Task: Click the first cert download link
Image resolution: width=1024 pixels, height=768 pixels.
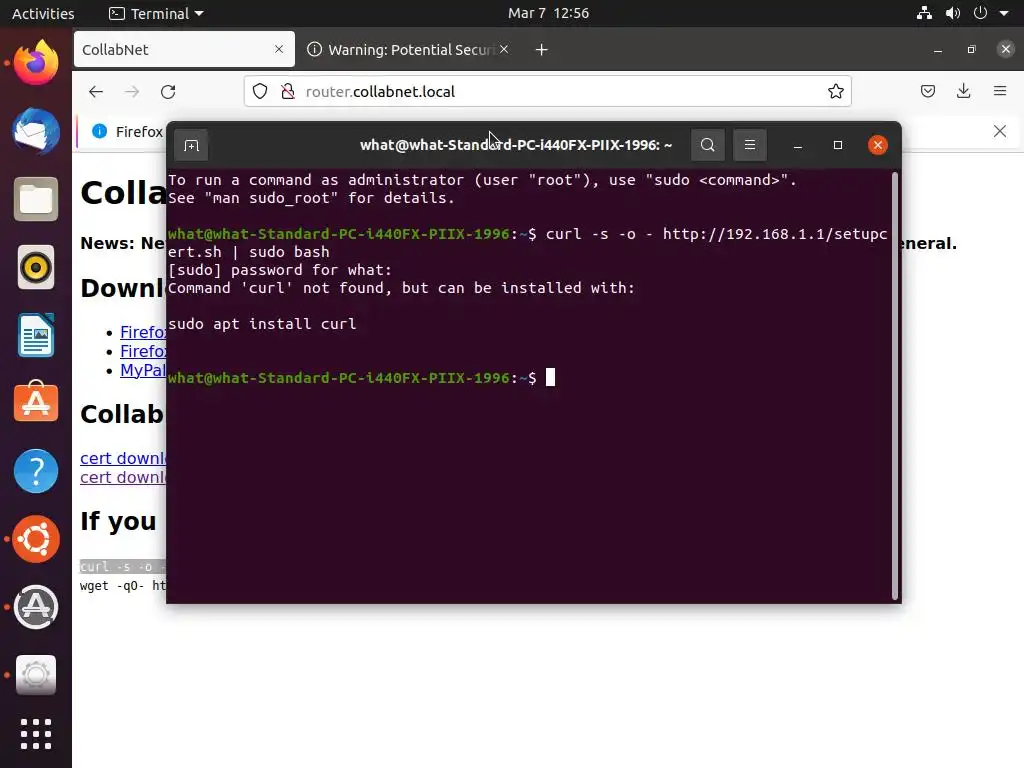Action: [123, 458]
